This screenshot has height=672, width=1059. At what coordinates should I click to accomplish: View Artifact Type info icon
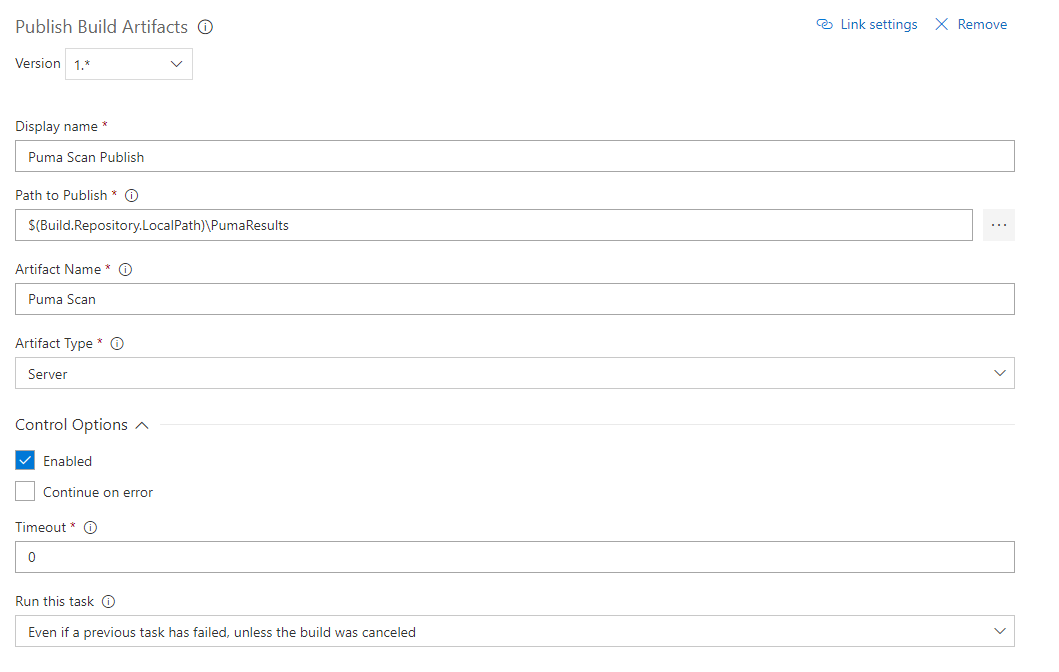[x=117, y=343]
